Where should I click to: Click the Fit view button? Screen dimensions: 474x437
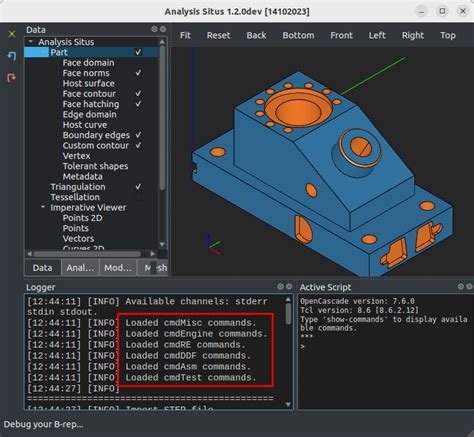pyautogui.click(x=185, y=35)
